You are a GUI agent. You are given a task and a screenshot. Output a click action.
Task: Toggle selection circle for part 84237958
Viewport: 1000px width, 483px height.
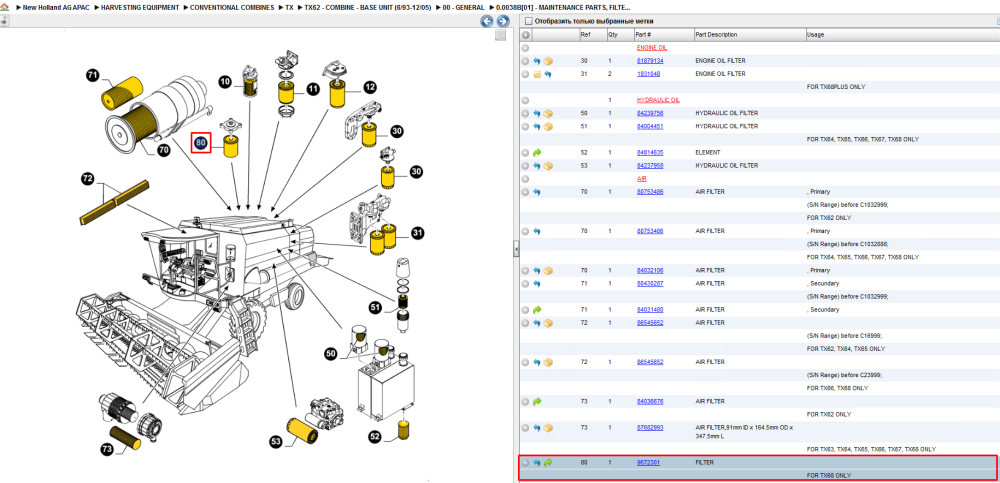526,166
